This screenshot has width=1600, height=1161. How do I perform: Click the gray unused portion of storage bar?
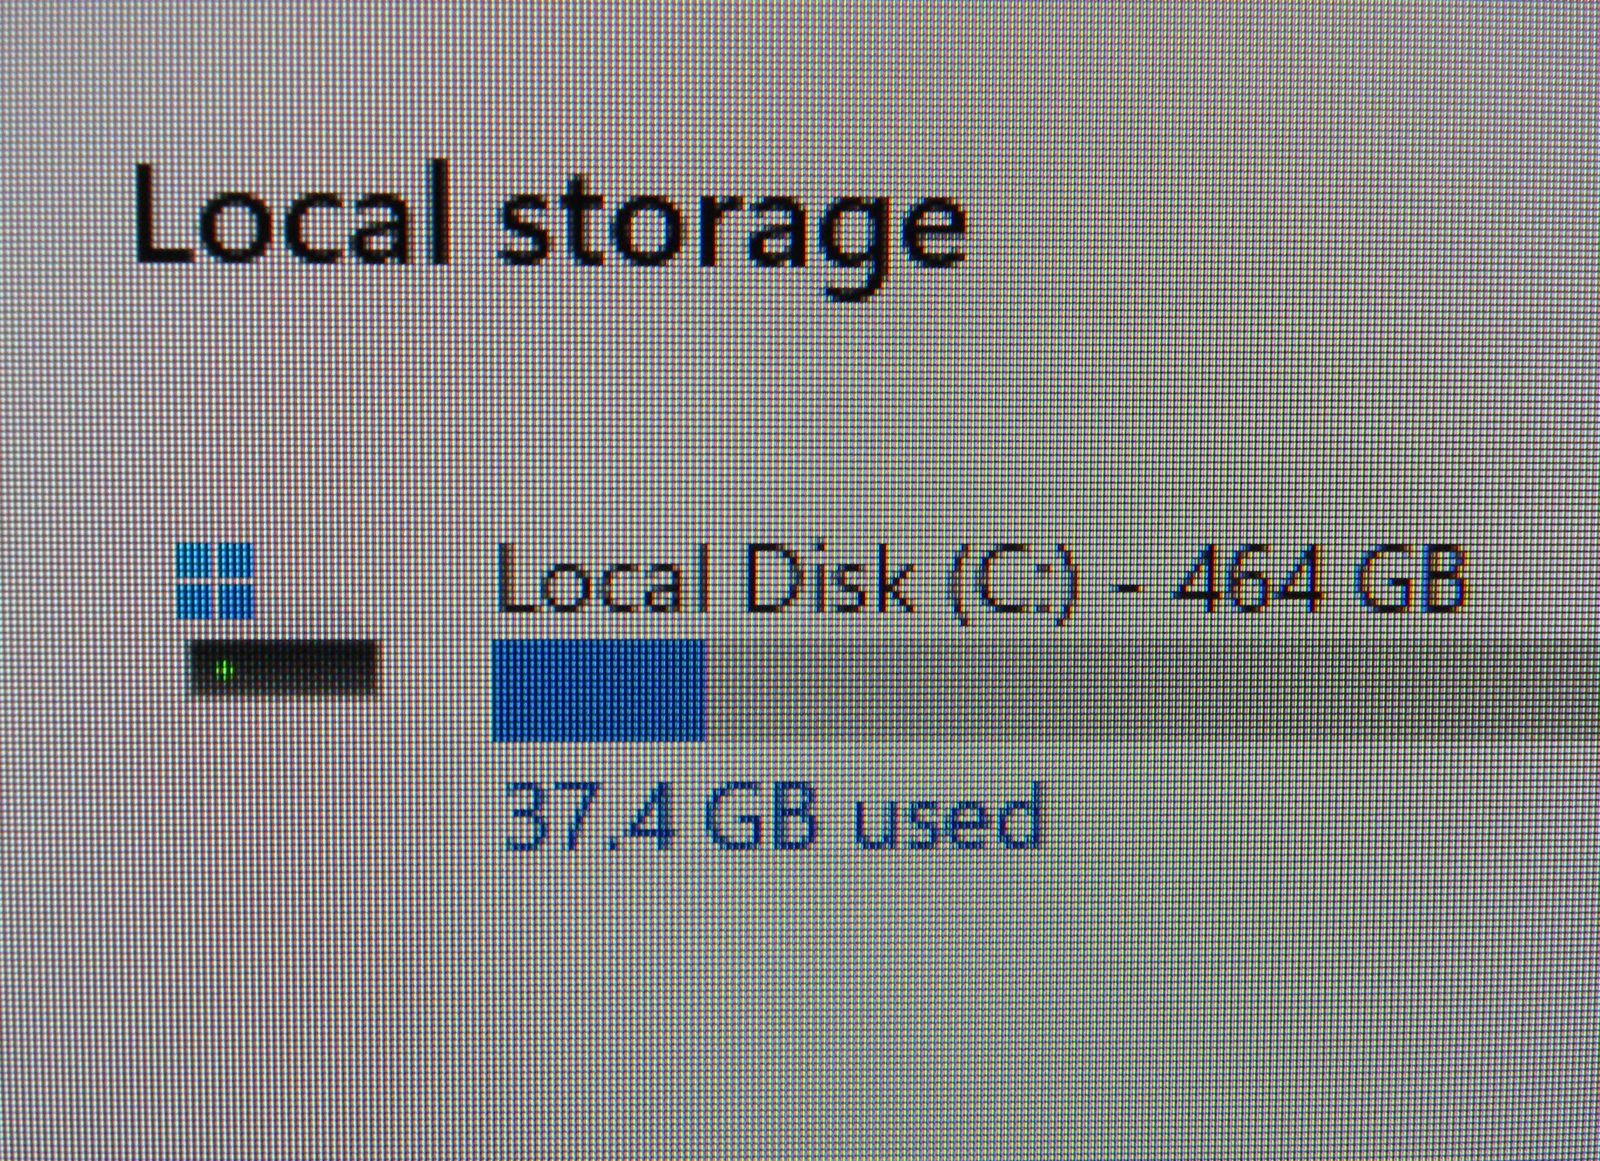click(1152, 690)
